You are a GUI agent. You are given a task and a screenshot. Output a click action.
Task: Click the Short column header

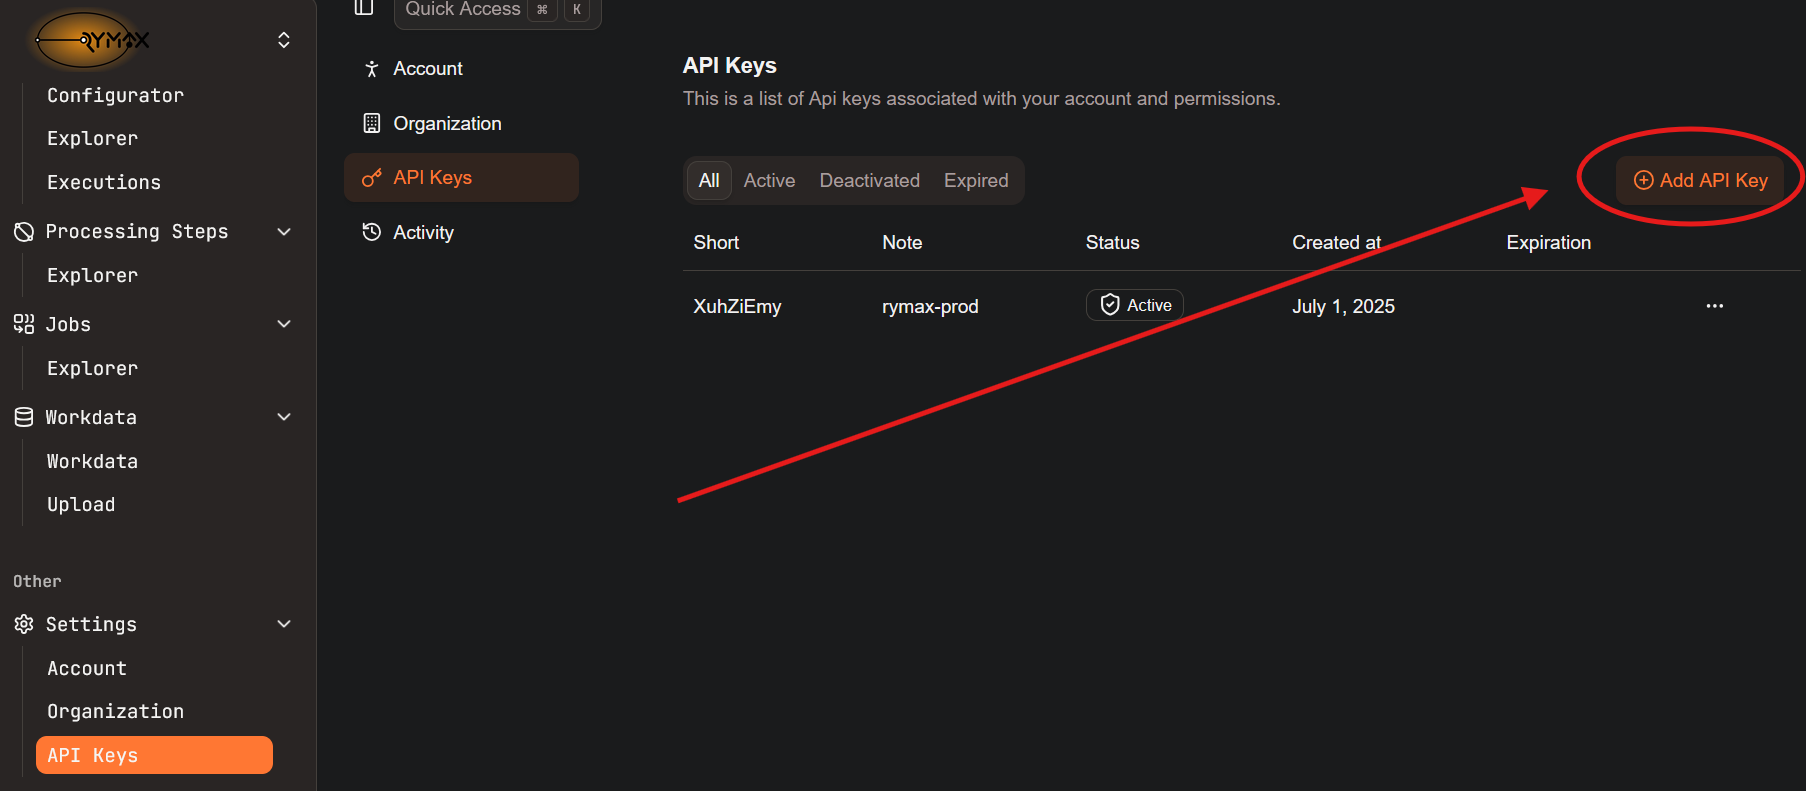pos(716,242)
